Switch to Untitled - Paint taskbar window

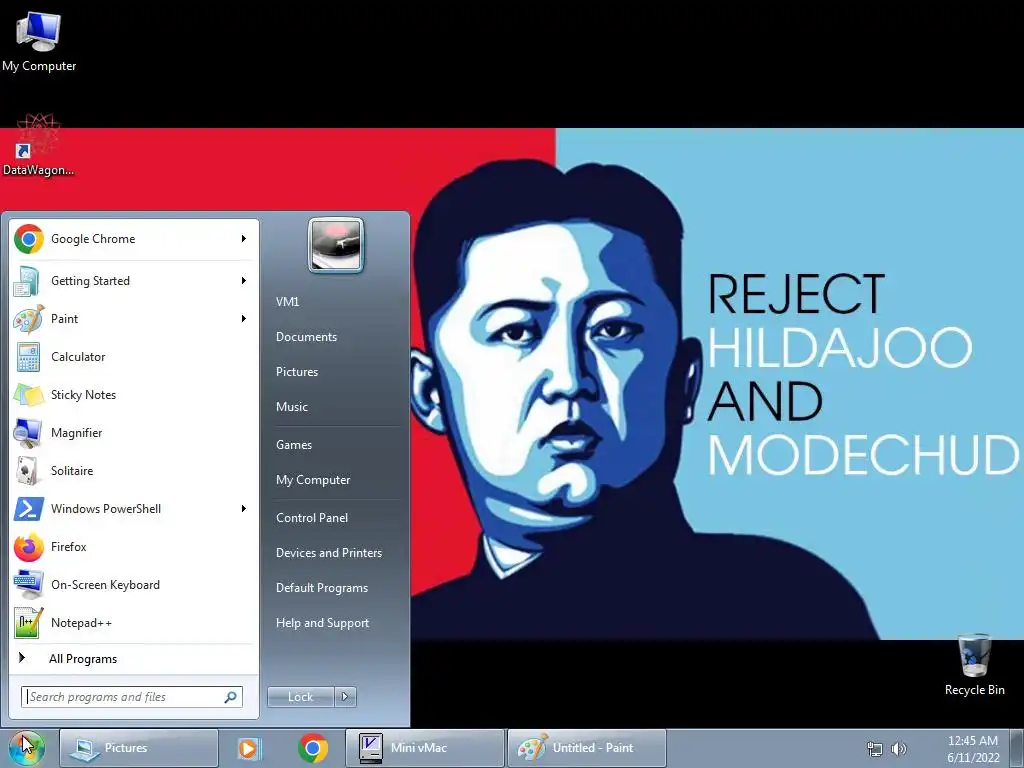586,748
